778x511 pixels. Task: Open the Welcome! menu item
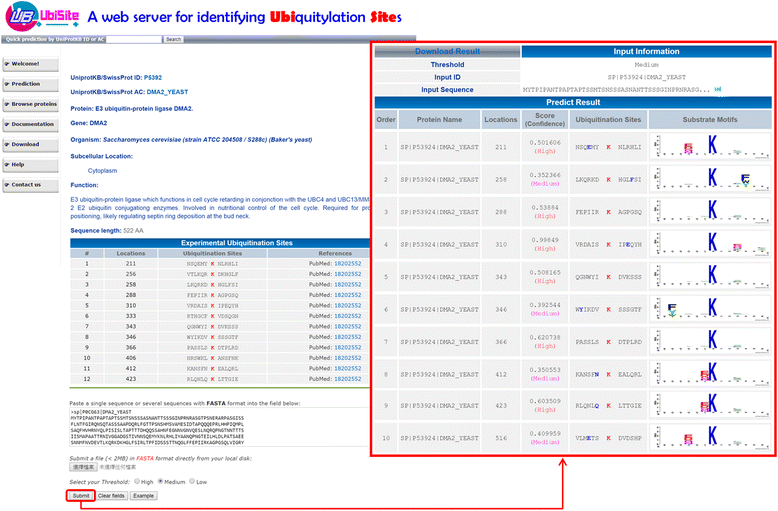coord(30,64)
